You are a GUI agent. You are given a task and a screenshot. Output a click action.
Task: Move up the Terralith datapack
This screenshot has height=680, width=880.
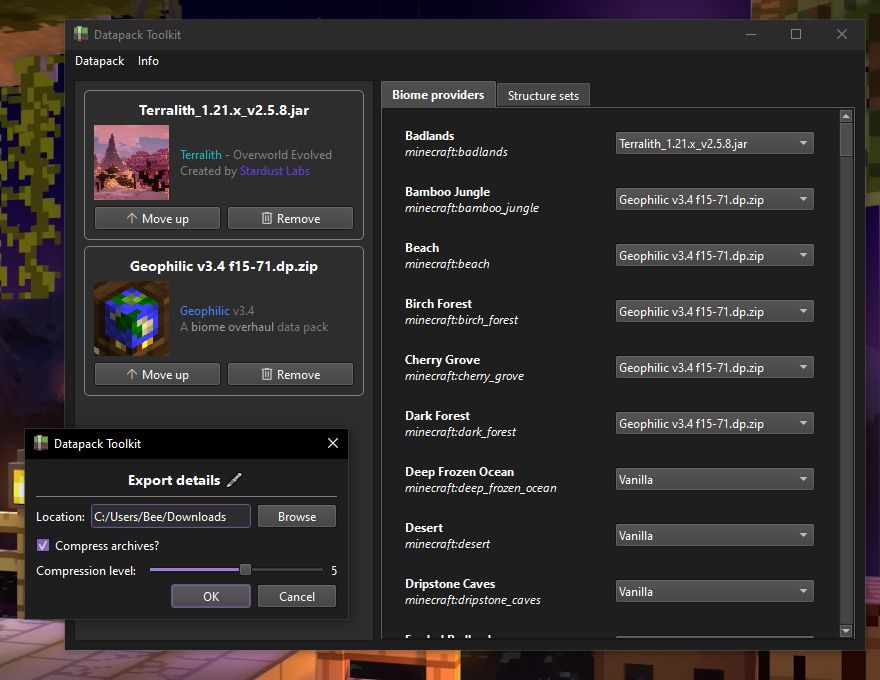(x=157, y=218)
